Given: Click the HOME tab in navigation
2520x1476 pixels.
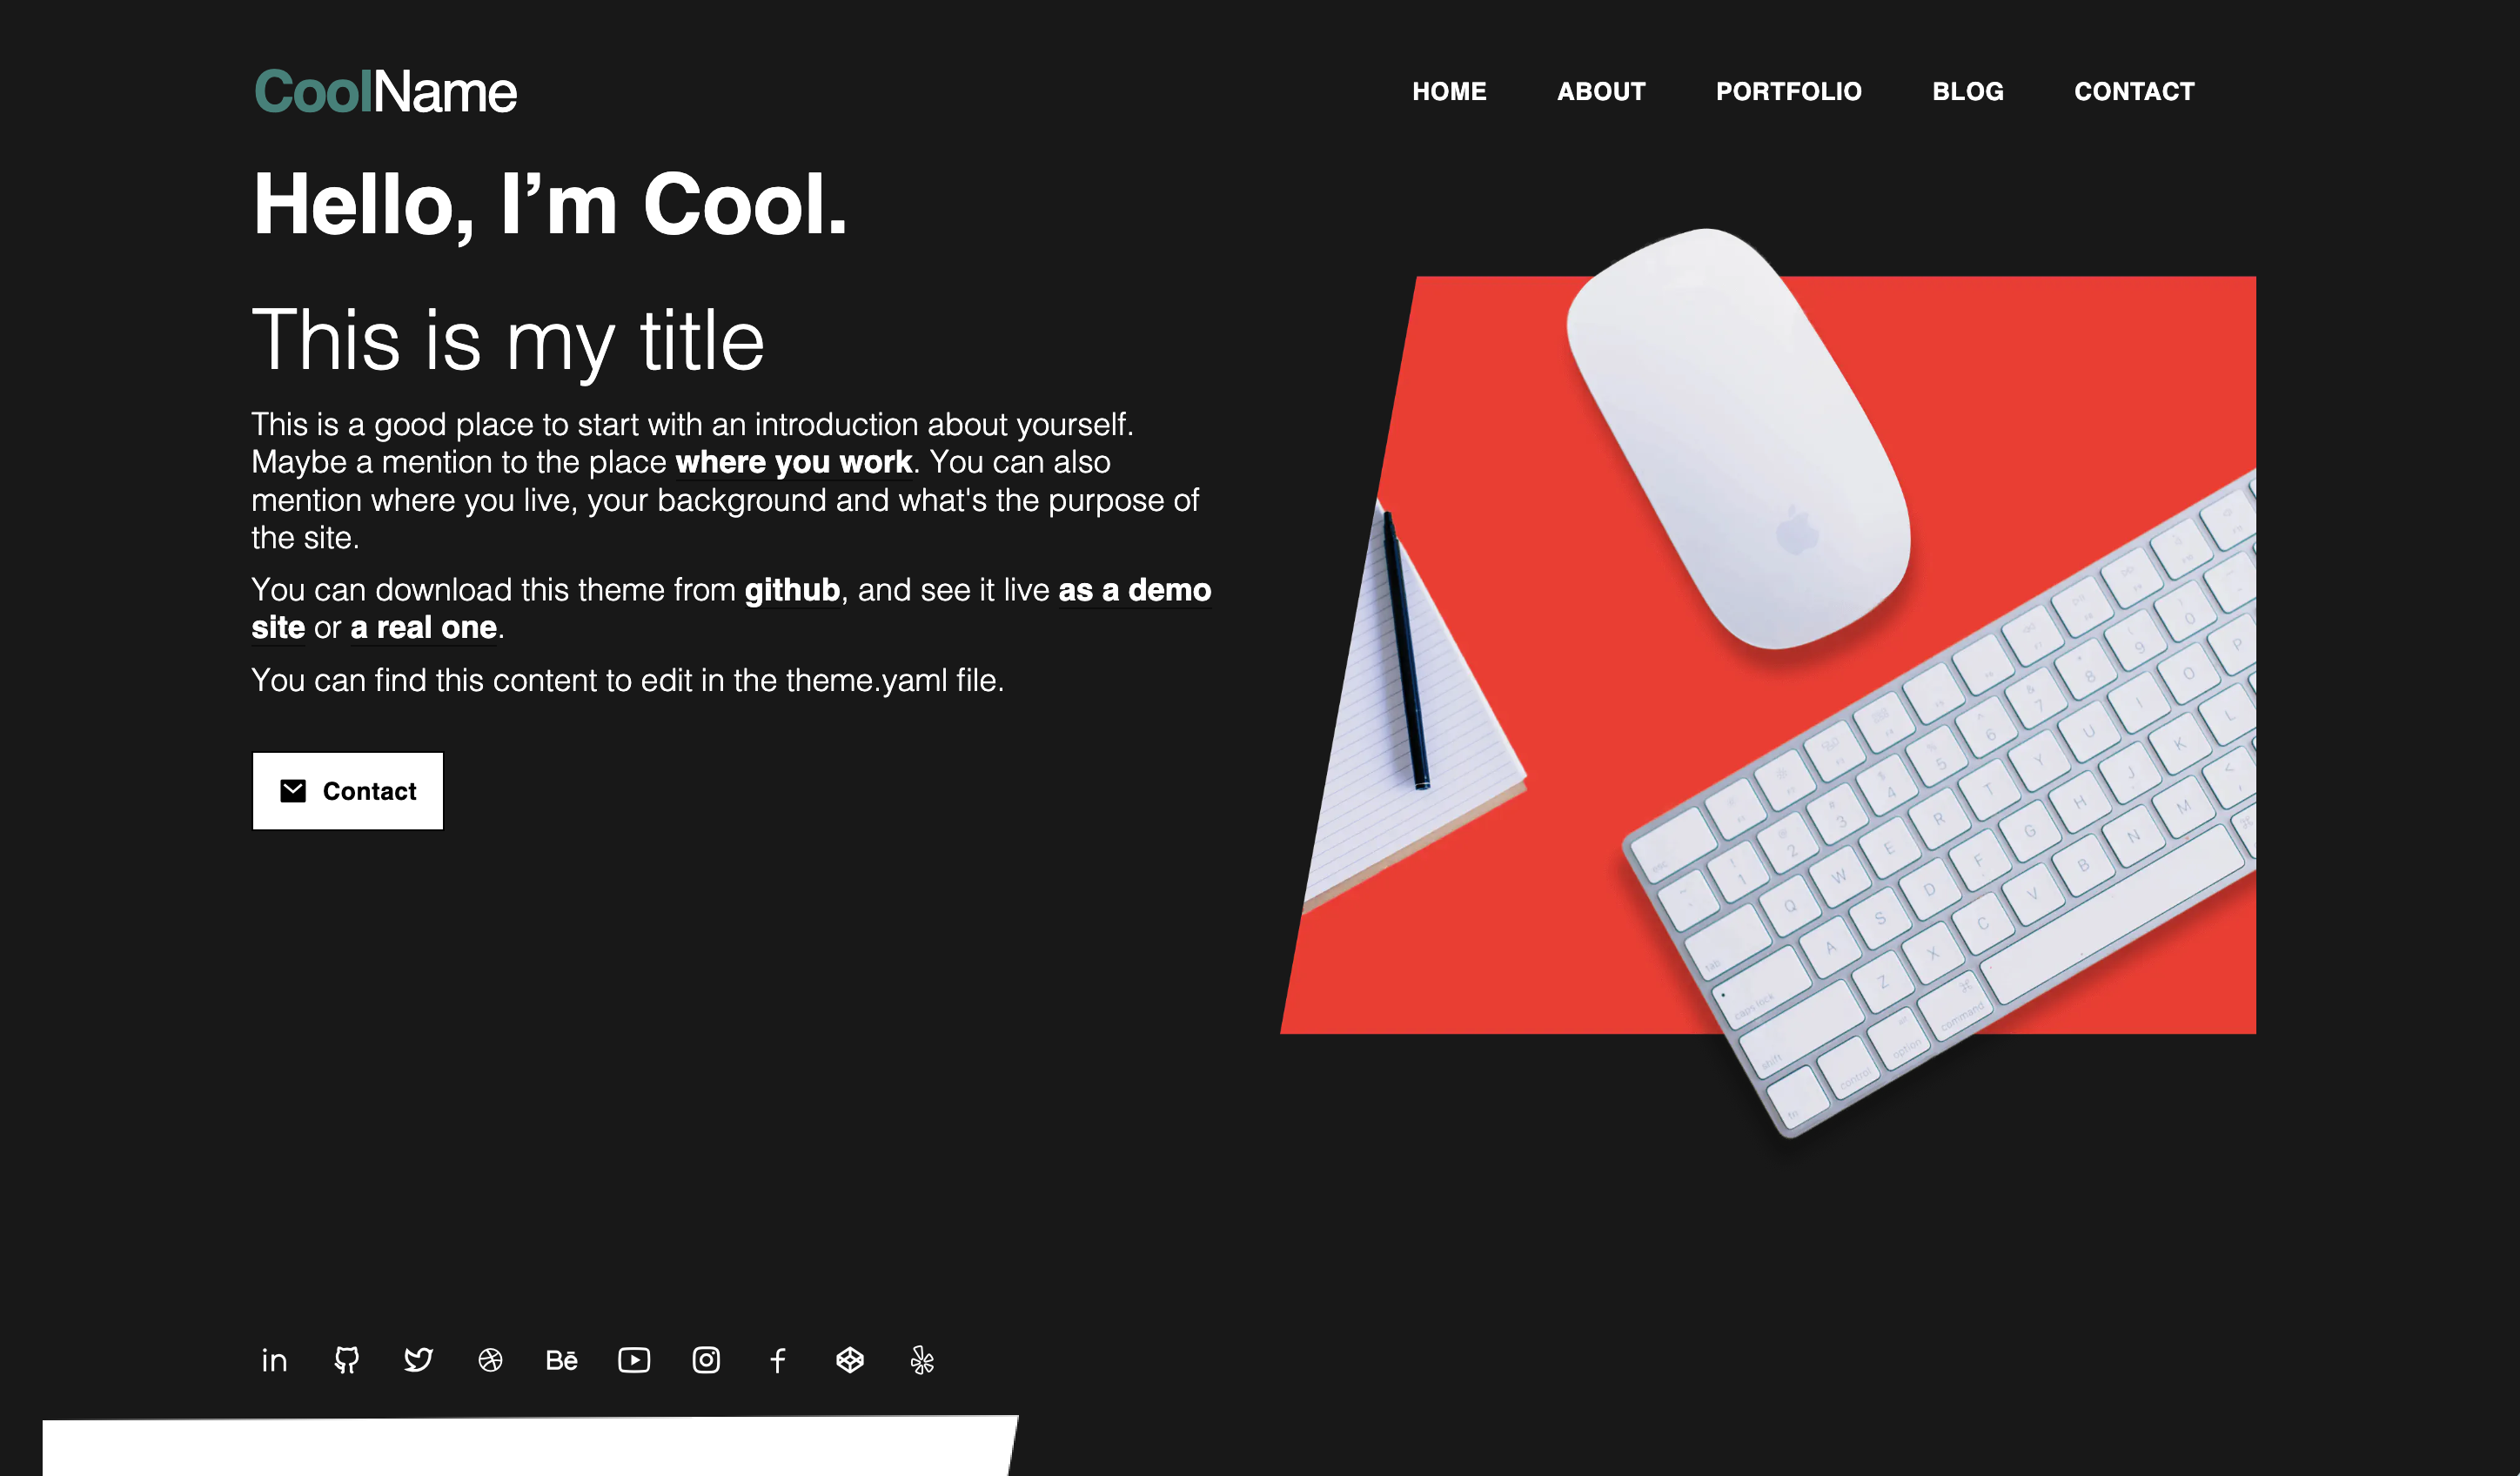Looking at the screenshot, I should [x=1451, y=91].
